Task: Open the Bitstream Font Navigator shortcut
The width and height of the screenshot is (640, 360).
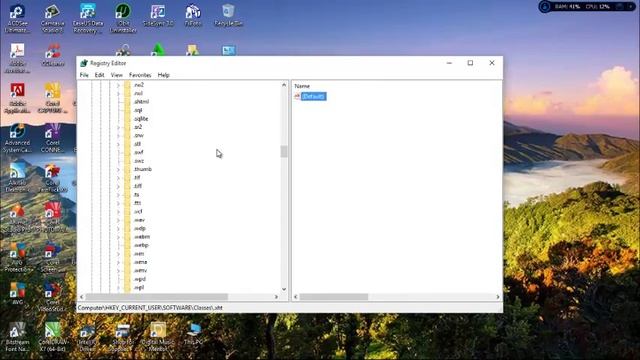Action: coord(17,337)
